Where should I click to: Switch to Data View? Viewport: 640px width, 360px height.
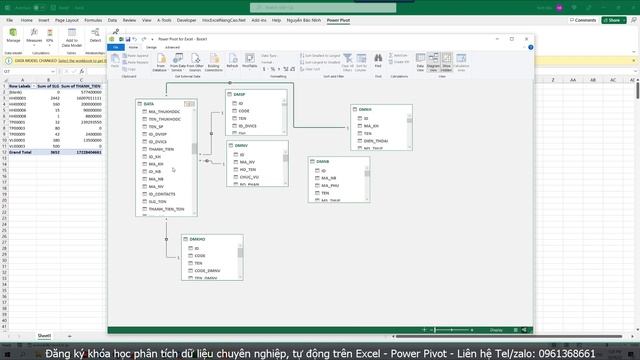[420, 62]
